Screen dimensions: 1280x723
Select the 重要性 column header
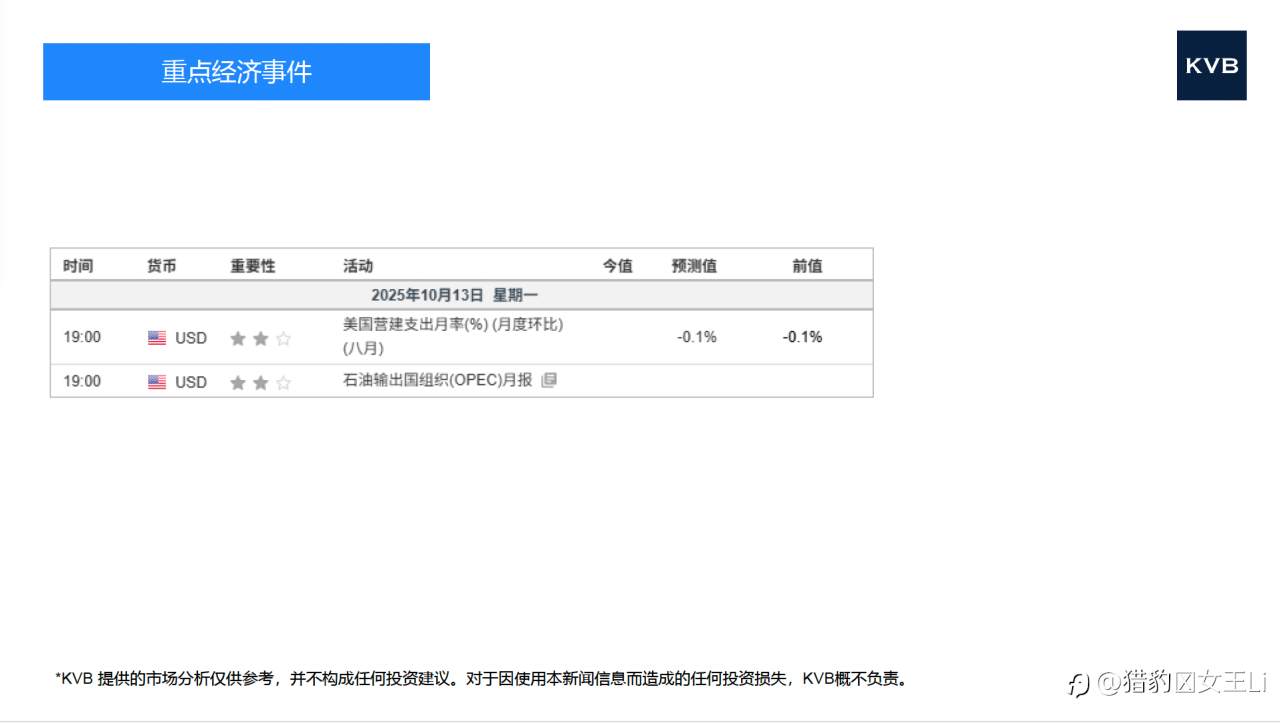click(x=252, y=265)
